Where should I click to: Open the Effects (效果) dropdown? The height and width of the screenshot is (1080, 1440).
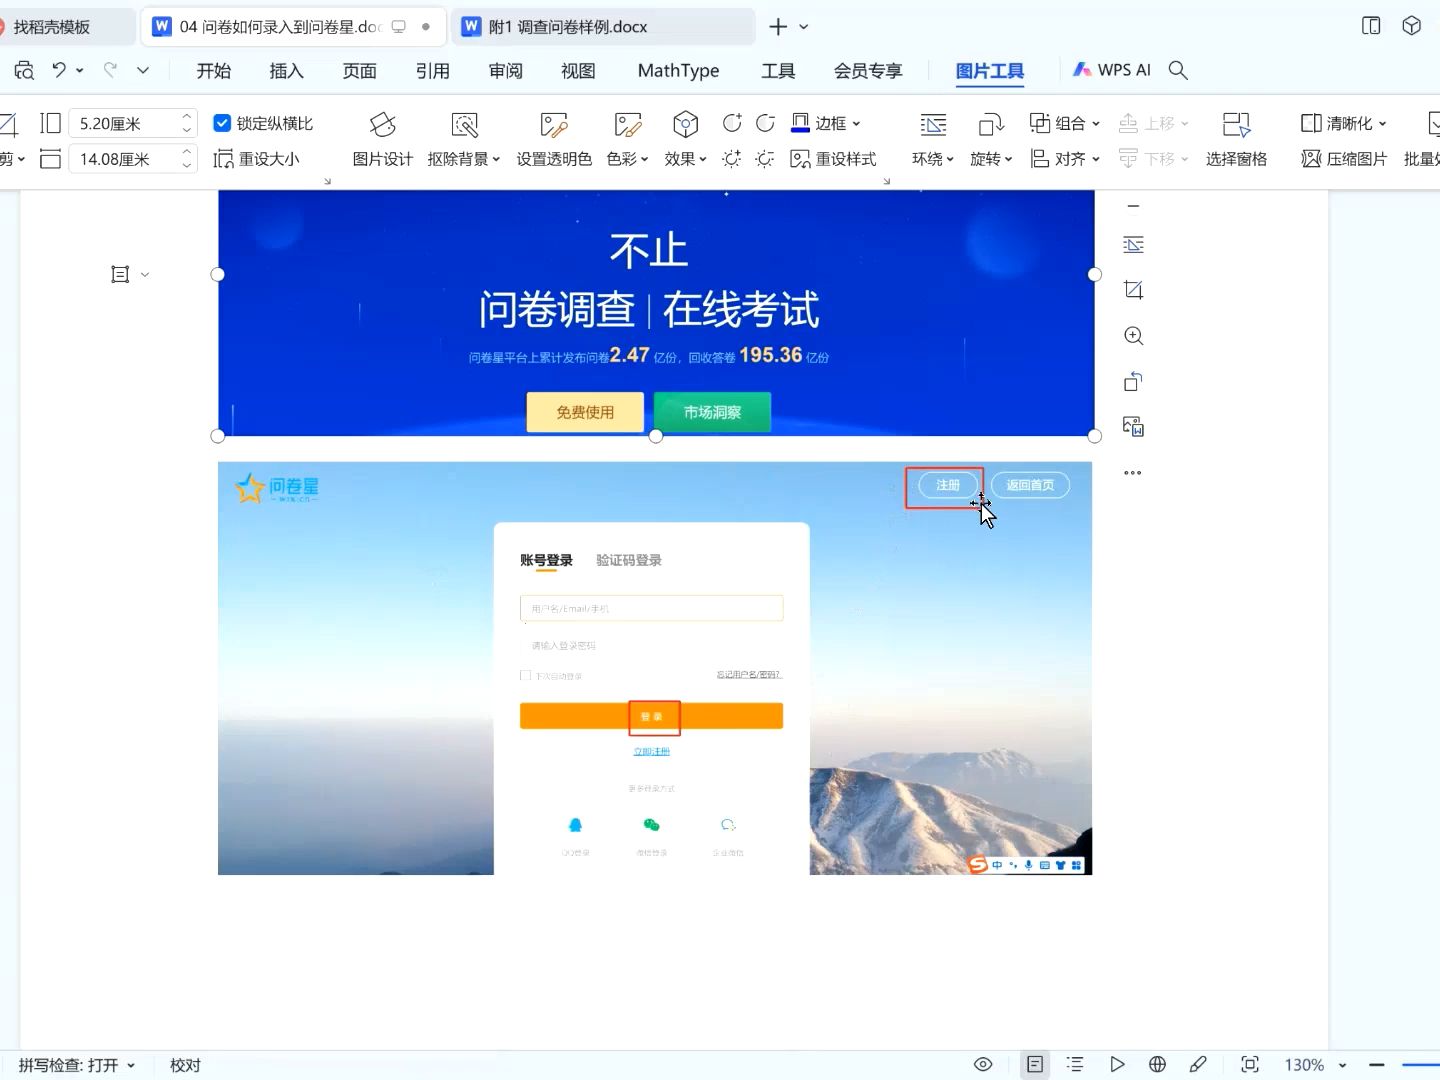[x=685, y=140]
